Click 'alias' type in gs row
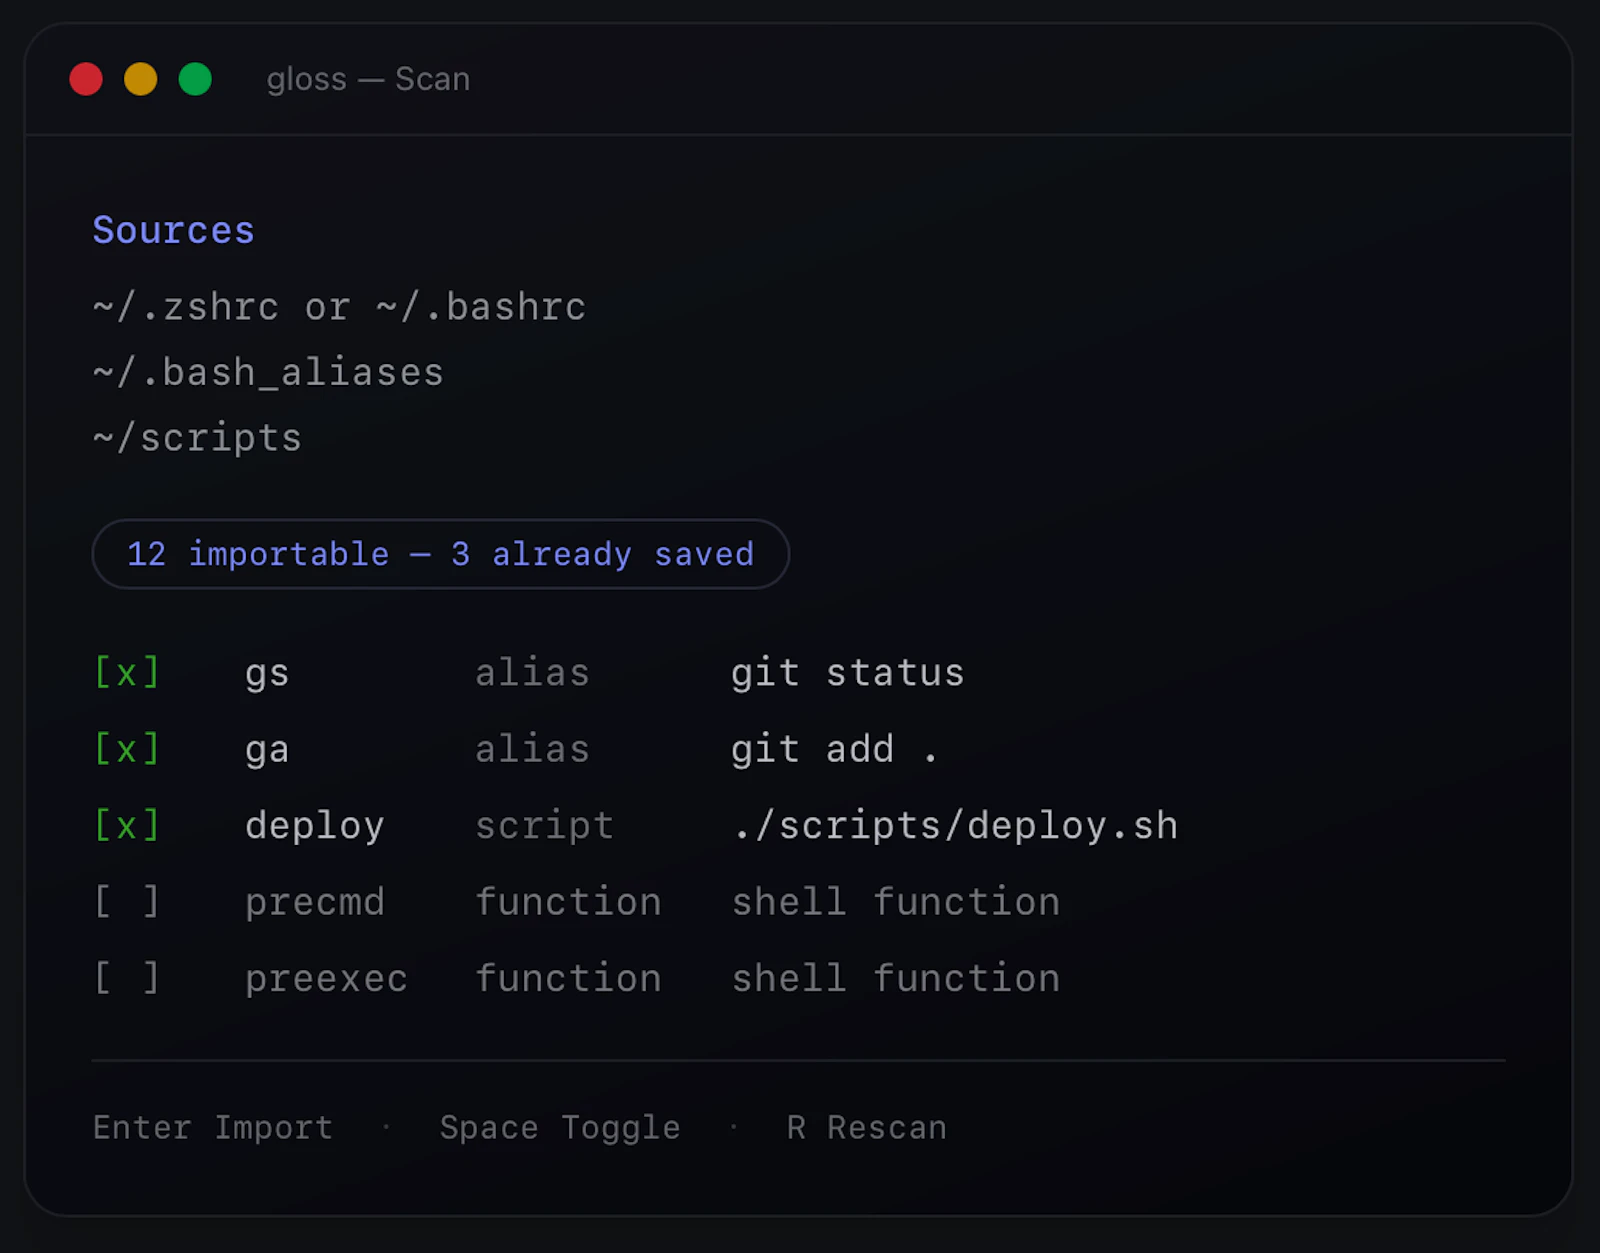Screen dimensions: 1600x1253 [x=533, y=673]
